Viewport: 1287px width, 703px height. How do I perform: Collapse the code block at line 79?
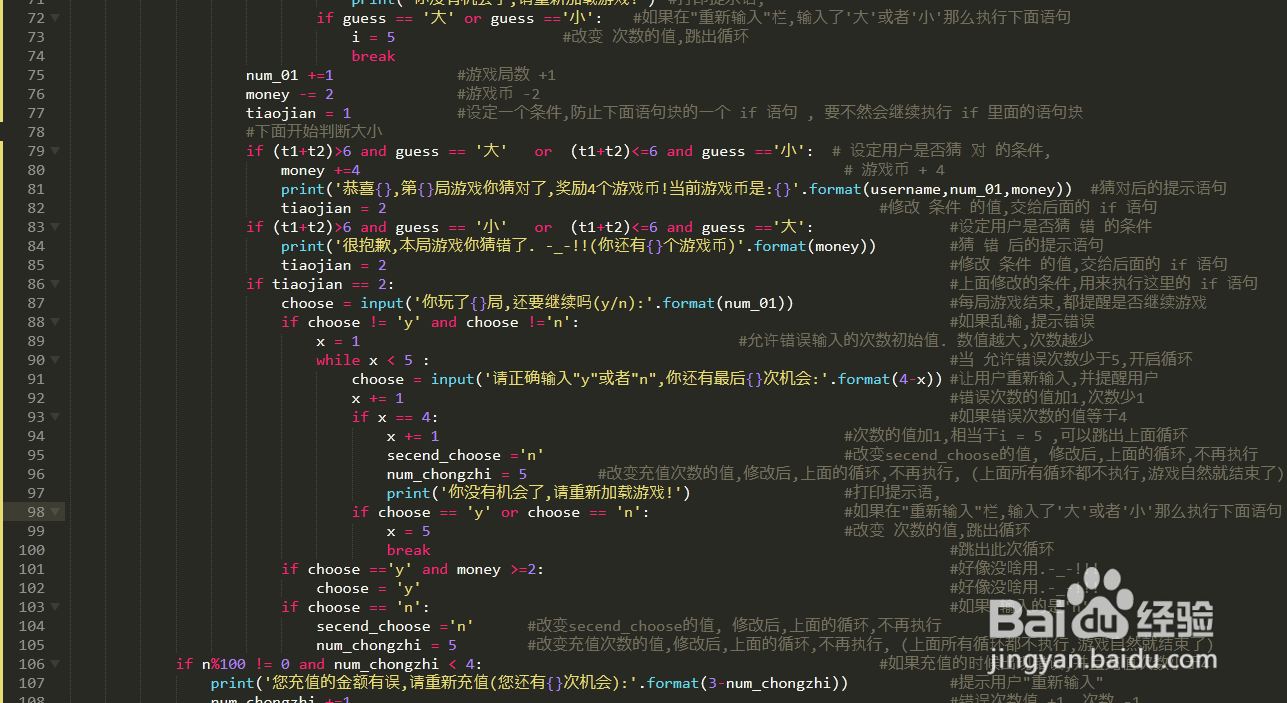(x=55, y=152)
